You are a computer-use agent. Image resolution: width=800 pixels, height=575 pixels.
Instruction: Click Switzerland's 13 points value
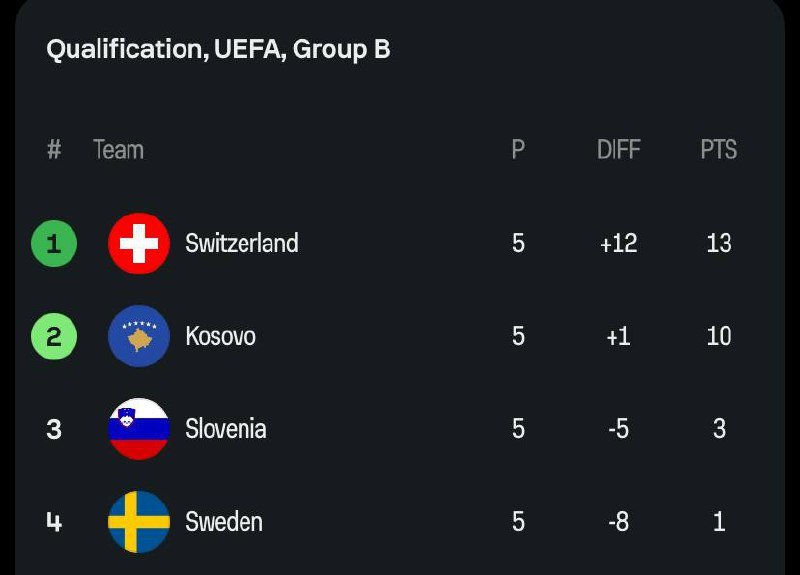[718, 243]
